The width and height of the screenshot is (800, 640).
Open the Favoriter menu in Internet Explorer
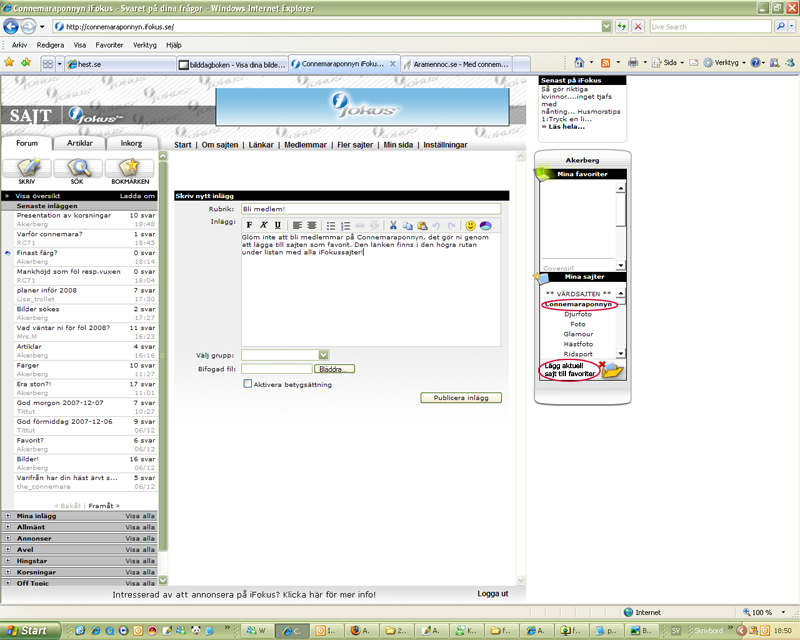point(109,45)
